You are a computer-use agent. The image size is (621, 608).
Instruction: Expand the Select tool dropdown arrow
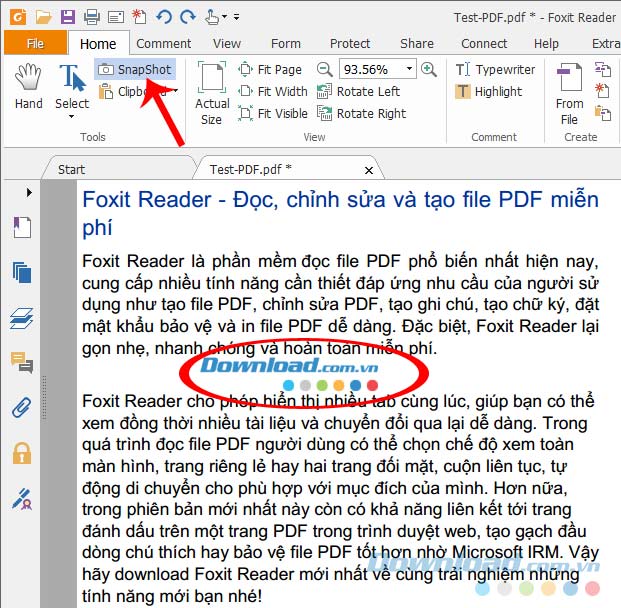[x=72, y=116]
